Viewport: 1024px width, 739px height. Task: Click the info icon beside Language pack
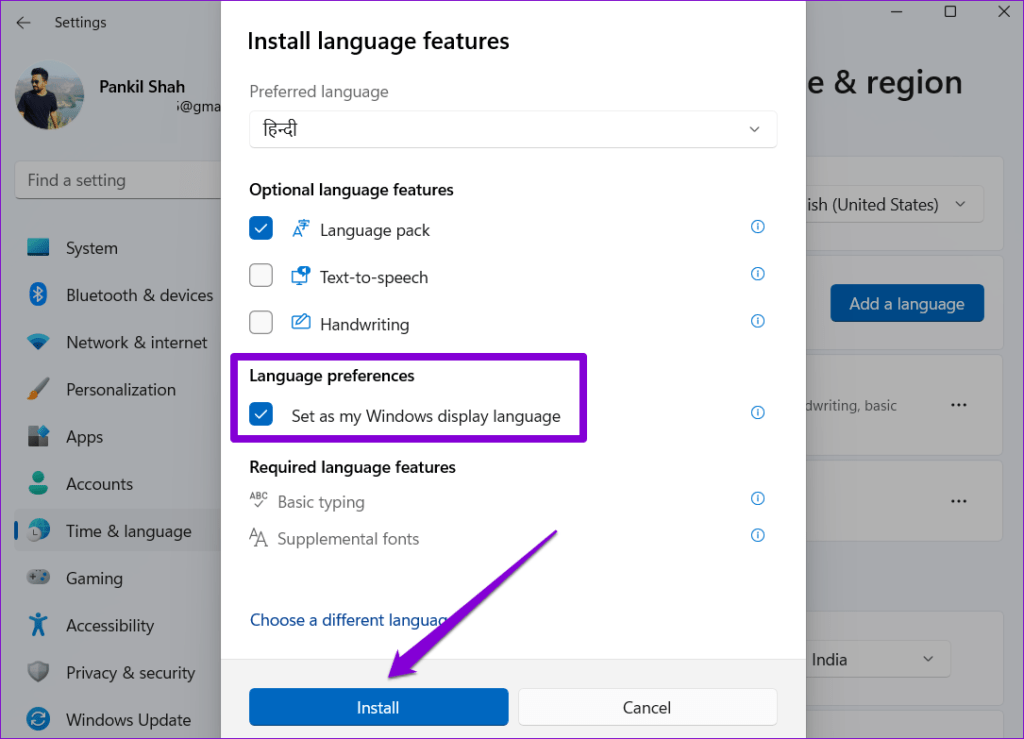click(757, 227)
